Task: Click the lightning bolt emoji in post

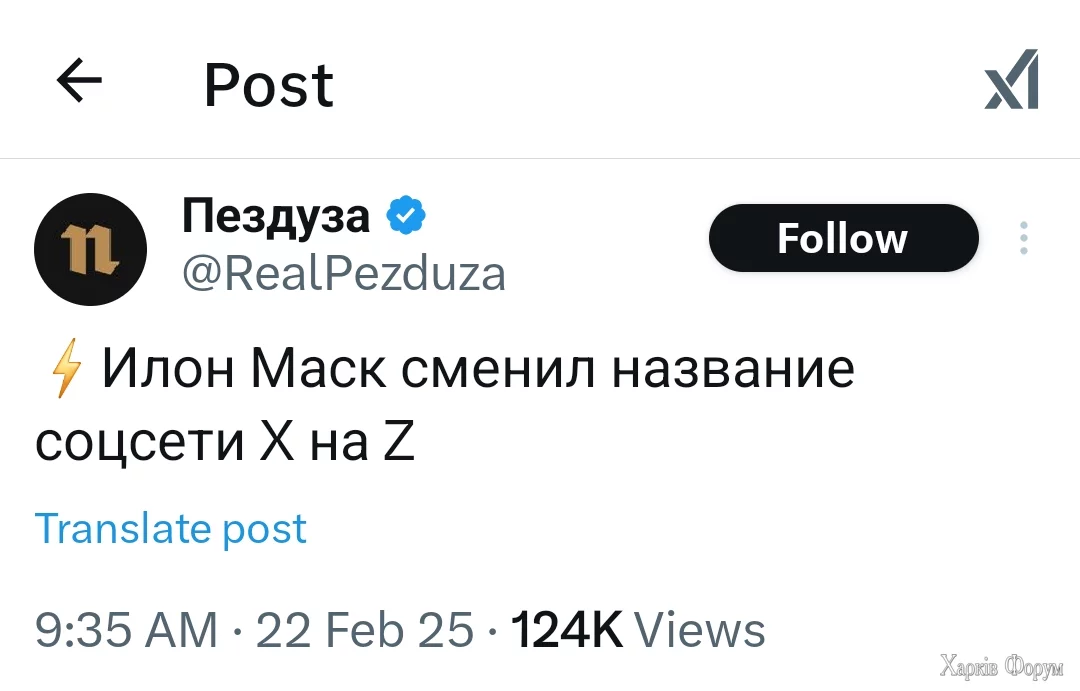Action: [x=64, y=371]
